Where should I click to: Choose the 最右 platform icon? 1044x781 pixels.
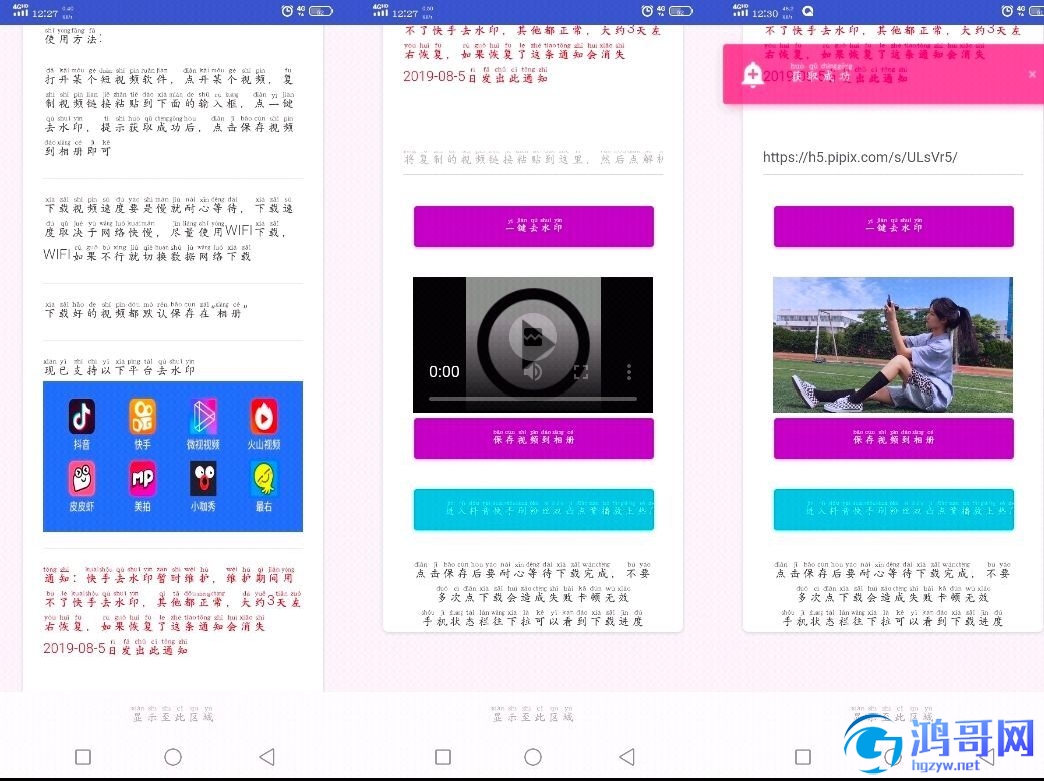(x=264, y=479)
